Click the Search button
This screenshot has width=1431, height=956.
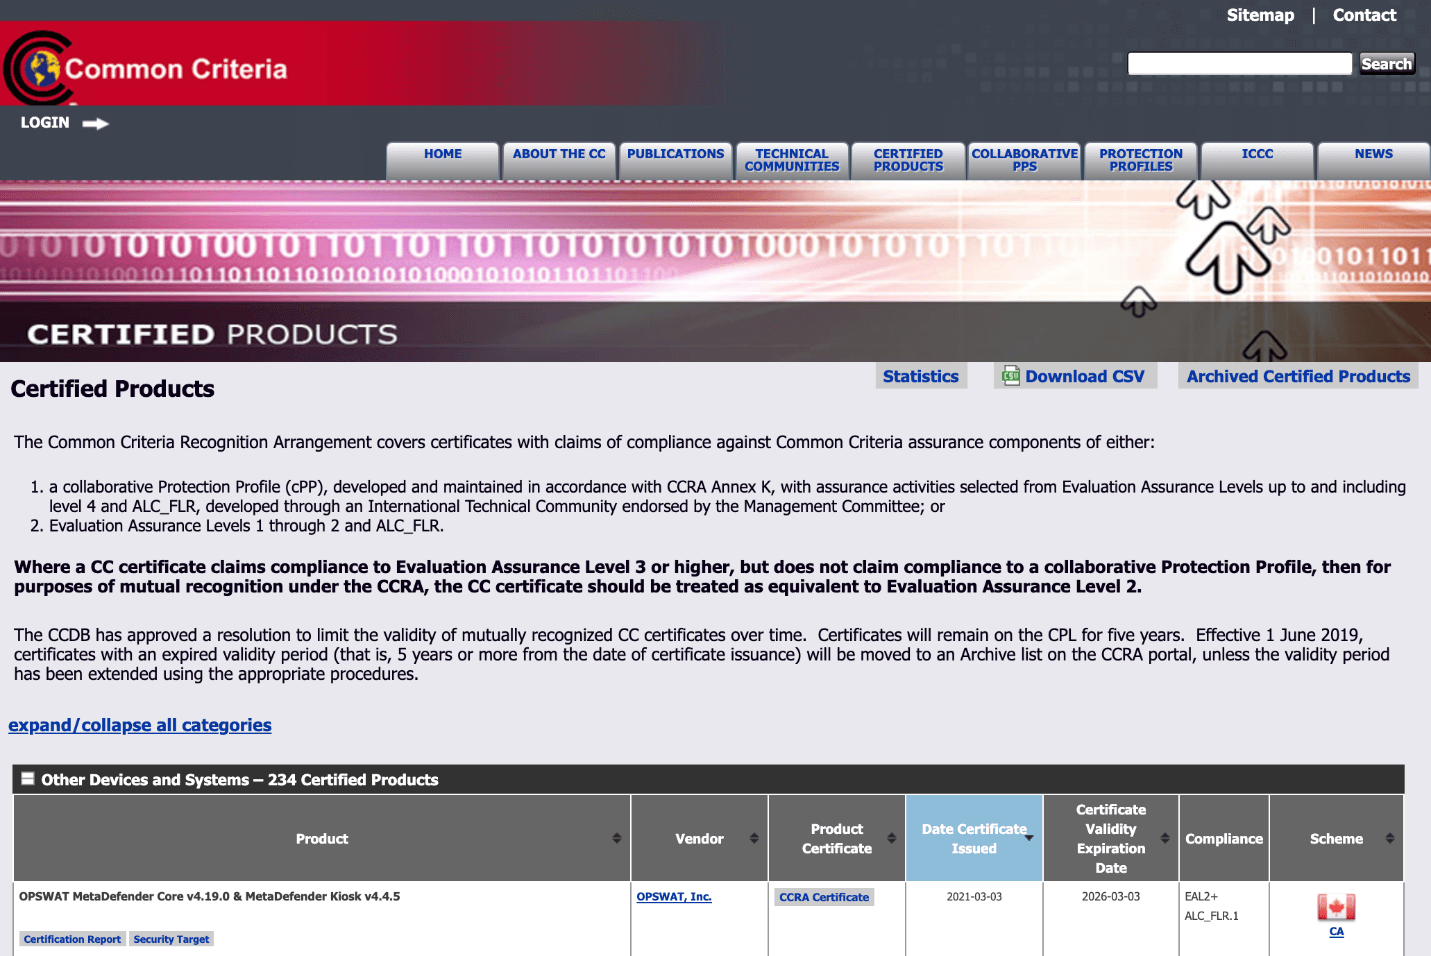pos(1387,64)
